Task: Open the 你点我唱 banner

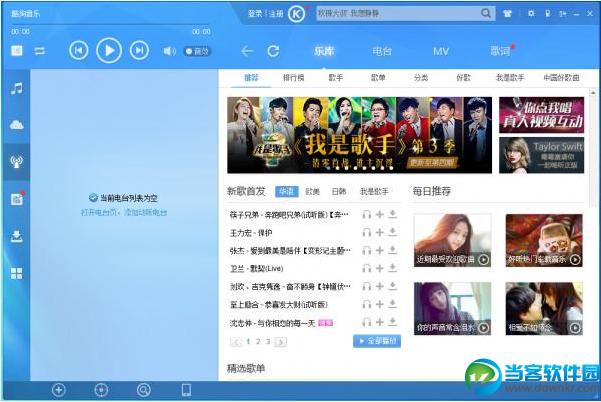Action: (542, 115)
